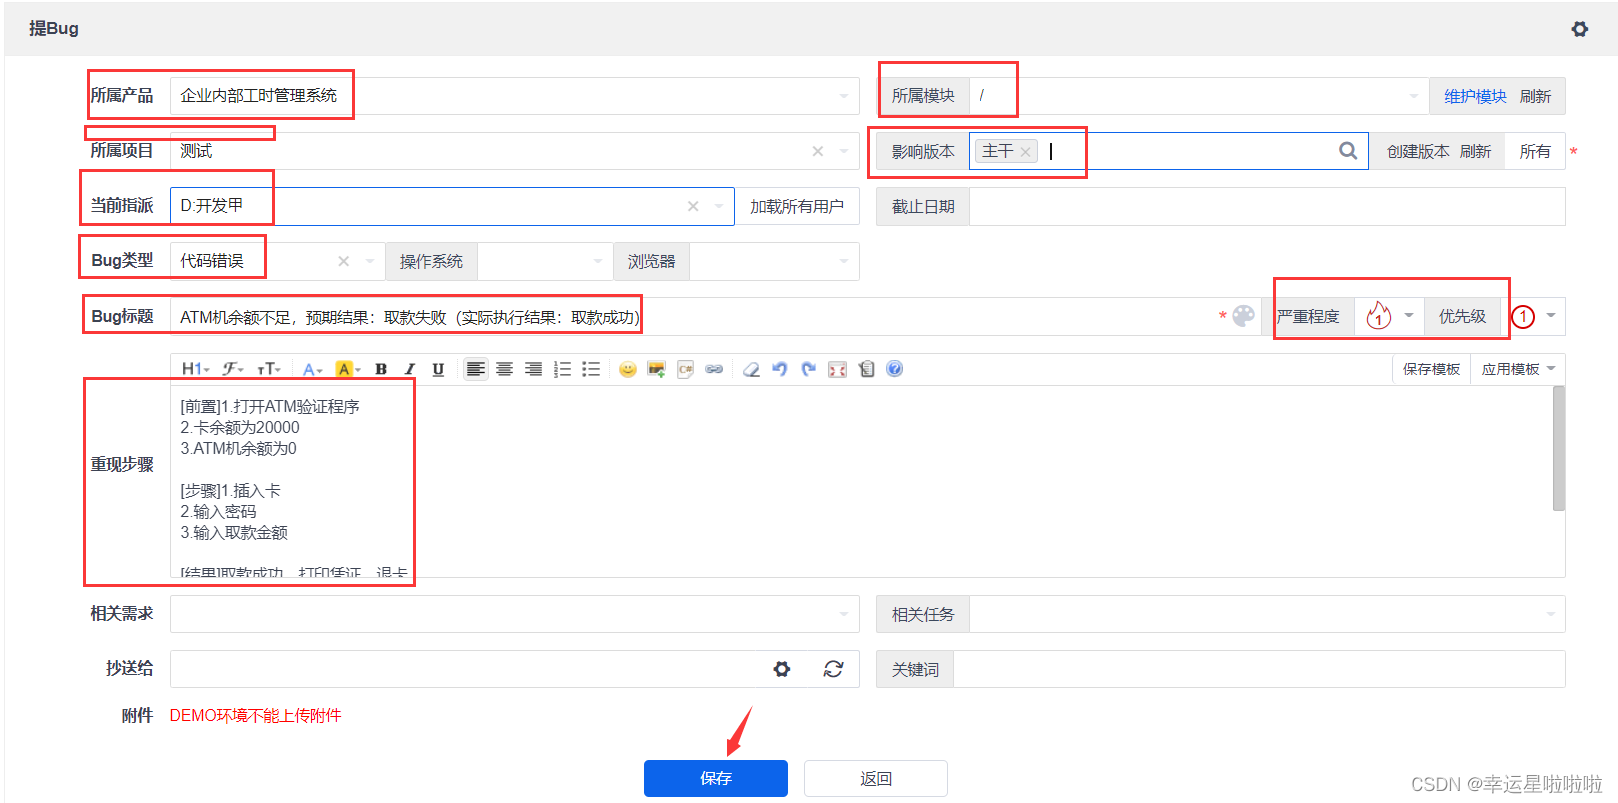1618x803 pixels.
Task: Redo the edit in the editor
Action: [809, 369]
